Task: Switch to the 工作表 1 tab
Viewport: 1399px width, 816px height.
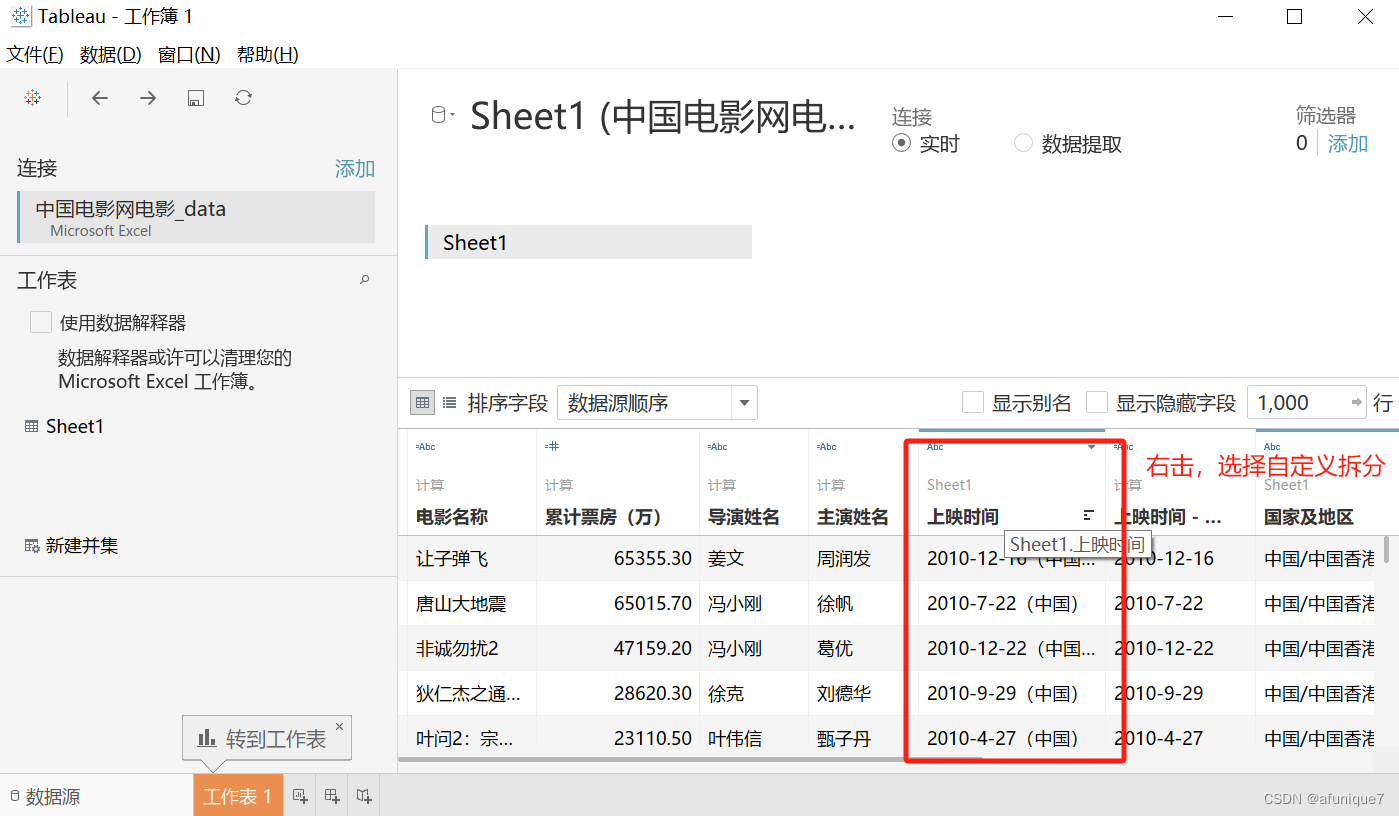Action: tap(238, 796)
